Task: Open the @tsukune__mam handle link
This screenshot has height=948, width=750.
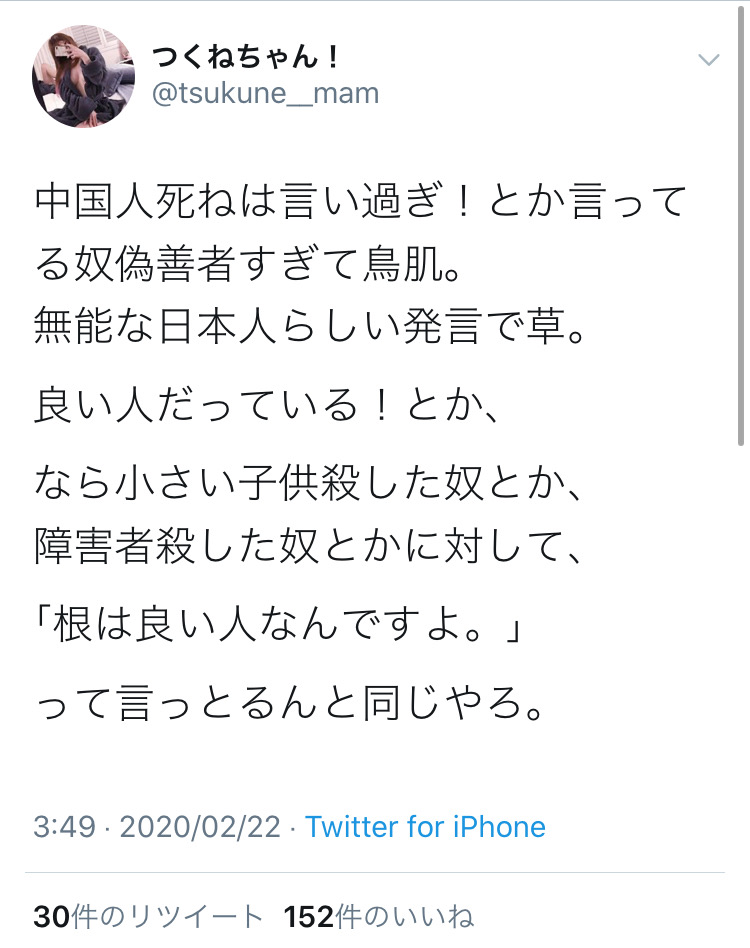Action: [265, 93]
